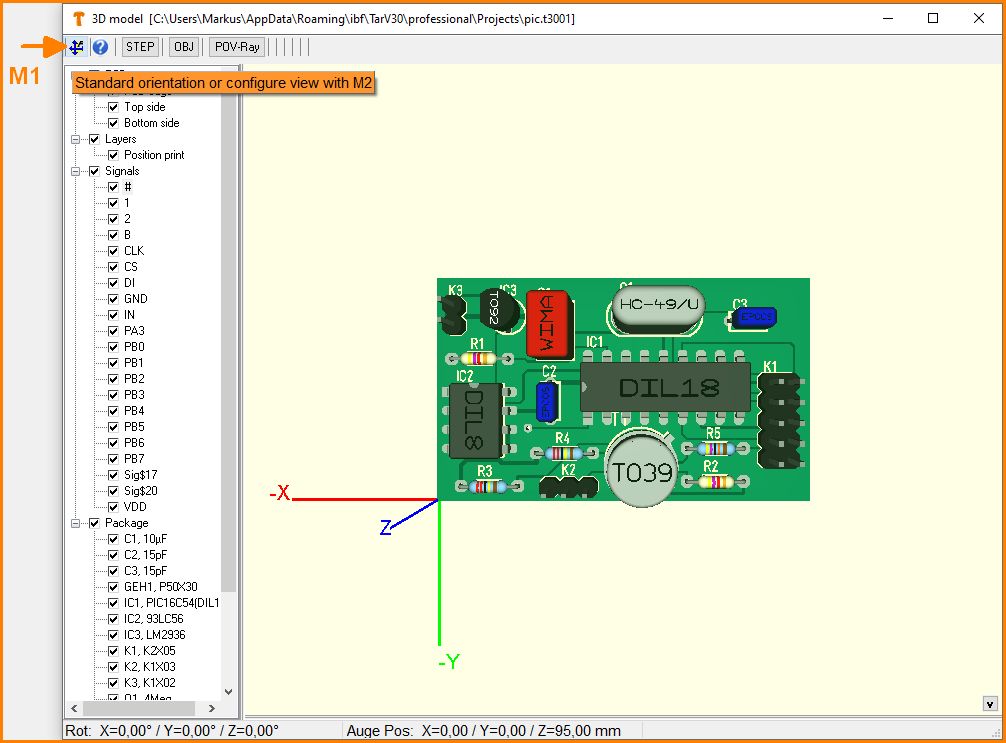1006x743 pixels.
Task: Disable the Position print layer checkbox
Action: (x=114, y=155)
